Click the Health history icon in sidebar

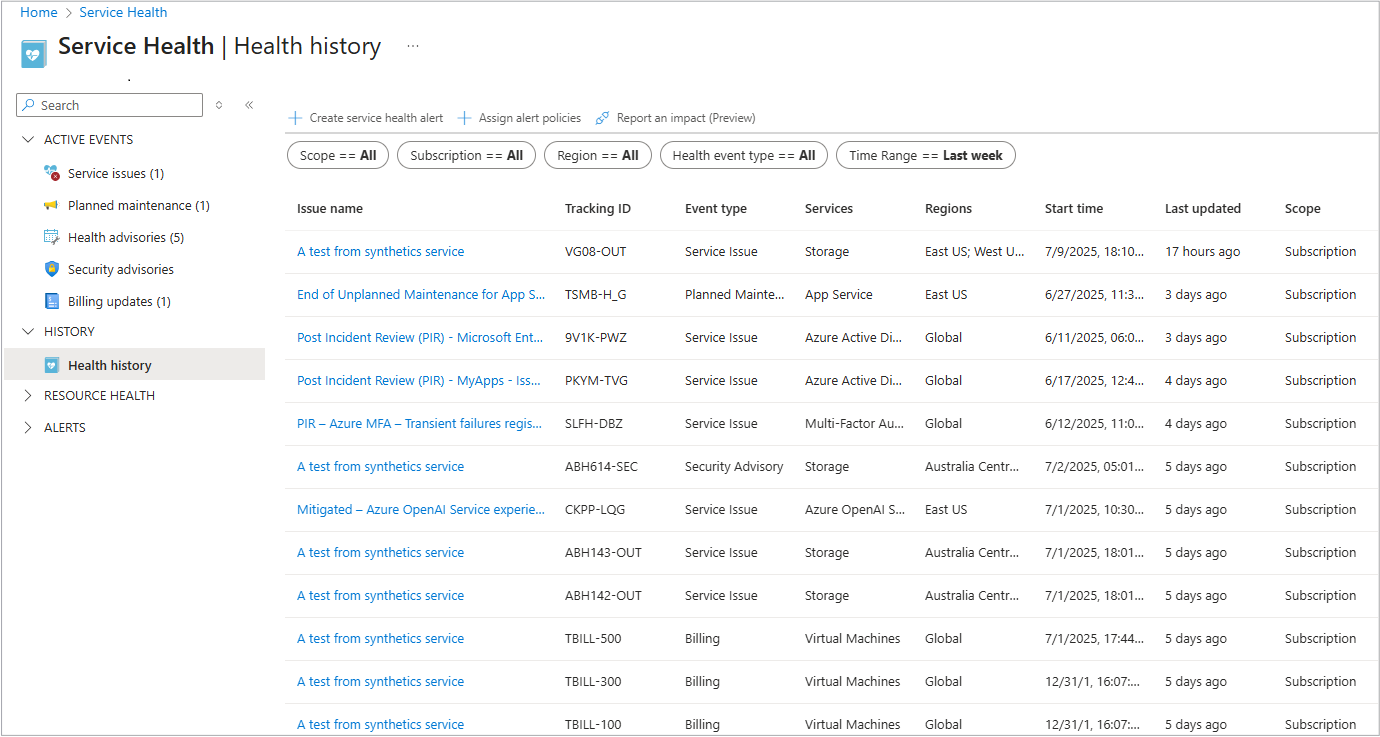[52, 365]
